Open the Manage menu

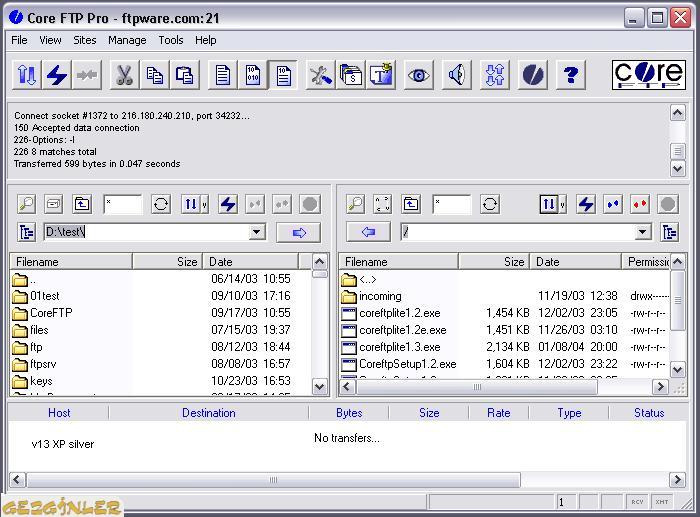click(127, 40)
